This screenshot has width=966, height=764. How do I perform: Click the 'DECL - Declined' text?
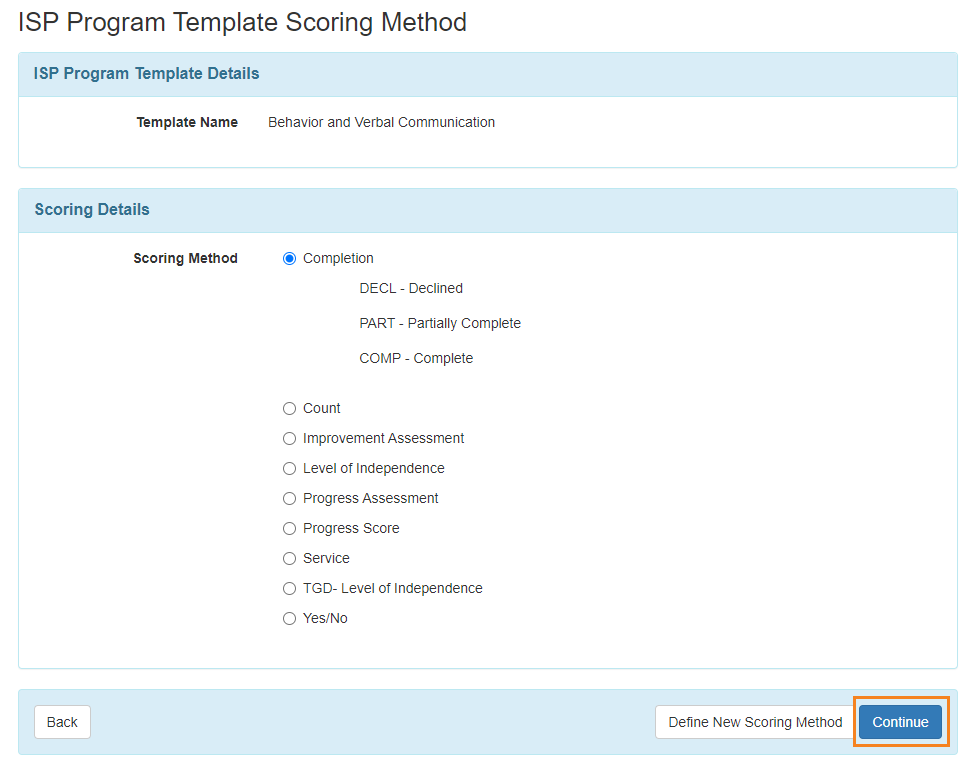tap(411, 288)
